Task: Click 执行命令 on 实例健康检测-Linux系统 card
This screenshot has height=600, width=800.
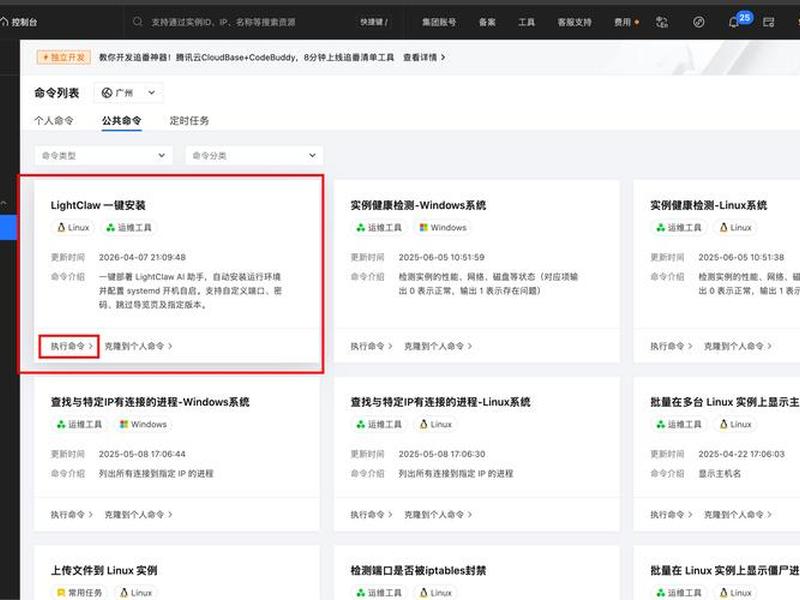Action: [671, 346]
